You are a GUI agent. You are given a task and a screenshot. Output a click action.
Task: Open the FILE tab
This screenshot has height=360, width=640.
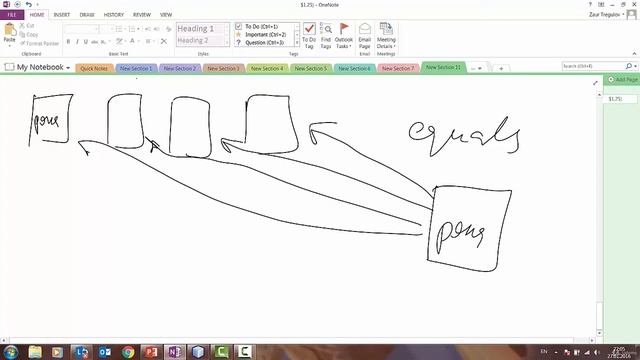pyautogui.click(x=12, y=15)
